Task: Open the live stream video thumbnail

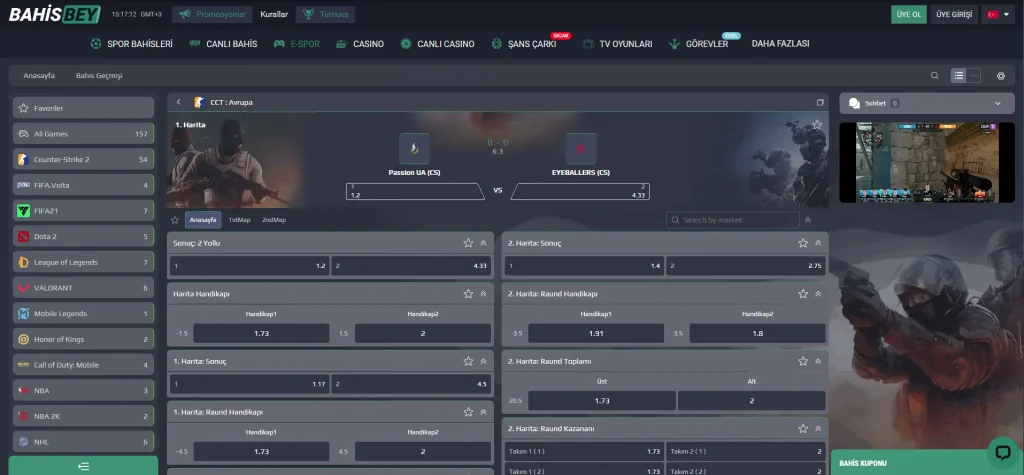Action: [927, 163]
